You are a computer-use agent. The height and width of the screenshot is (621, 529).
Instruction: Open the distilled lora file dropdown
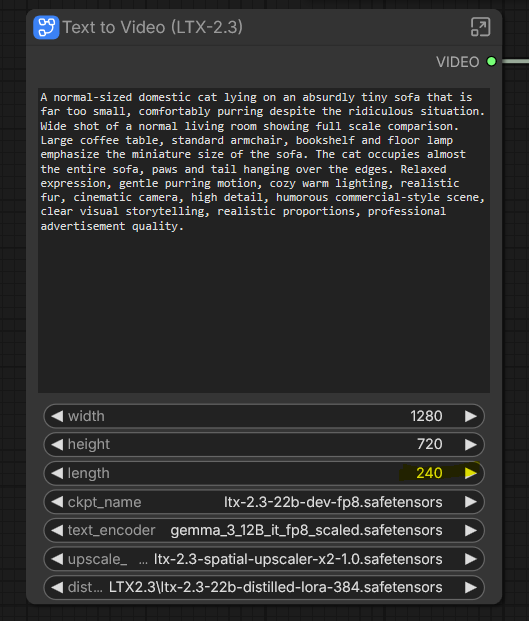click(x=264, y=587)
